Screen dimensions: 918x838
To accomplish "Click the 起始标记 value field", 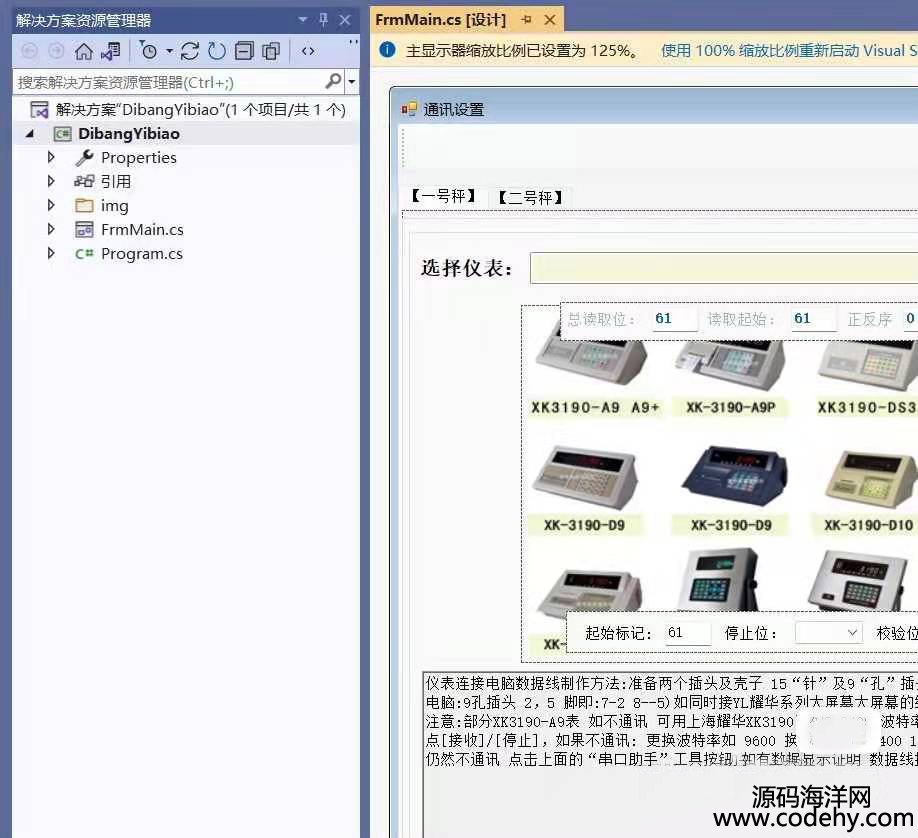I will (688, 633).
